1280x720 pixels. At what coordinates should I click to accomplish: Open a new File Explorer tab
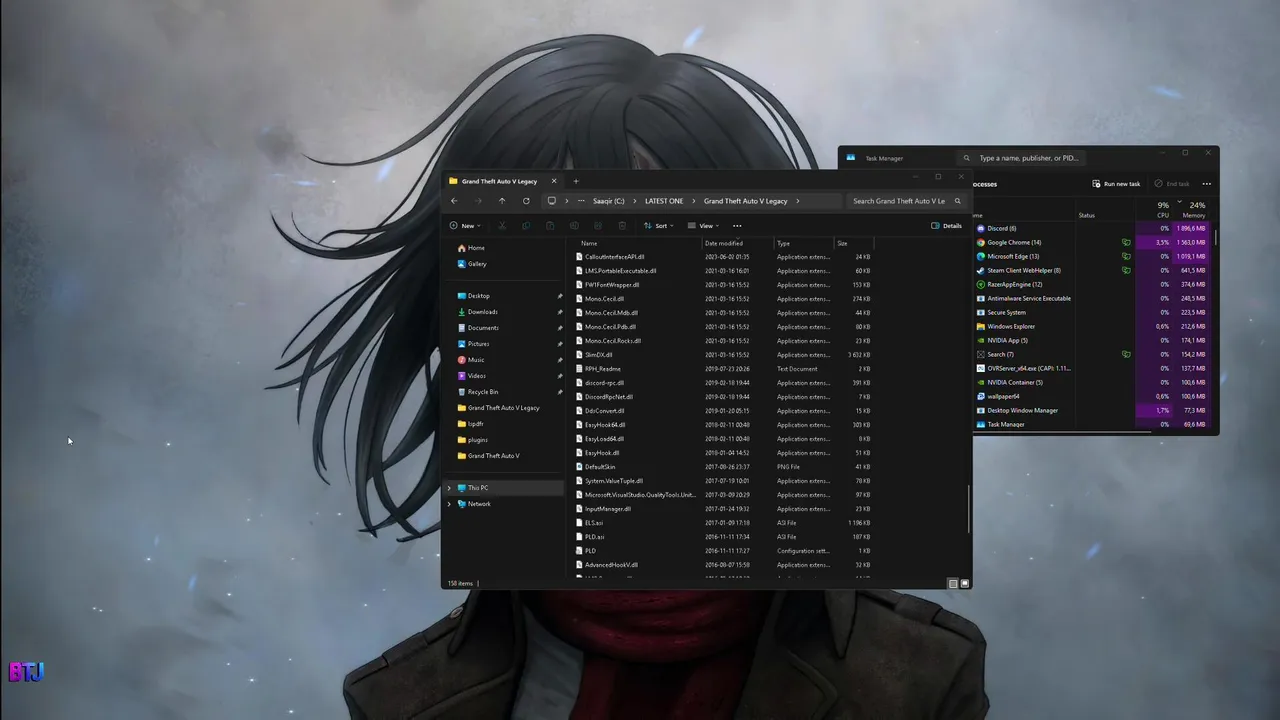point(576,181)
